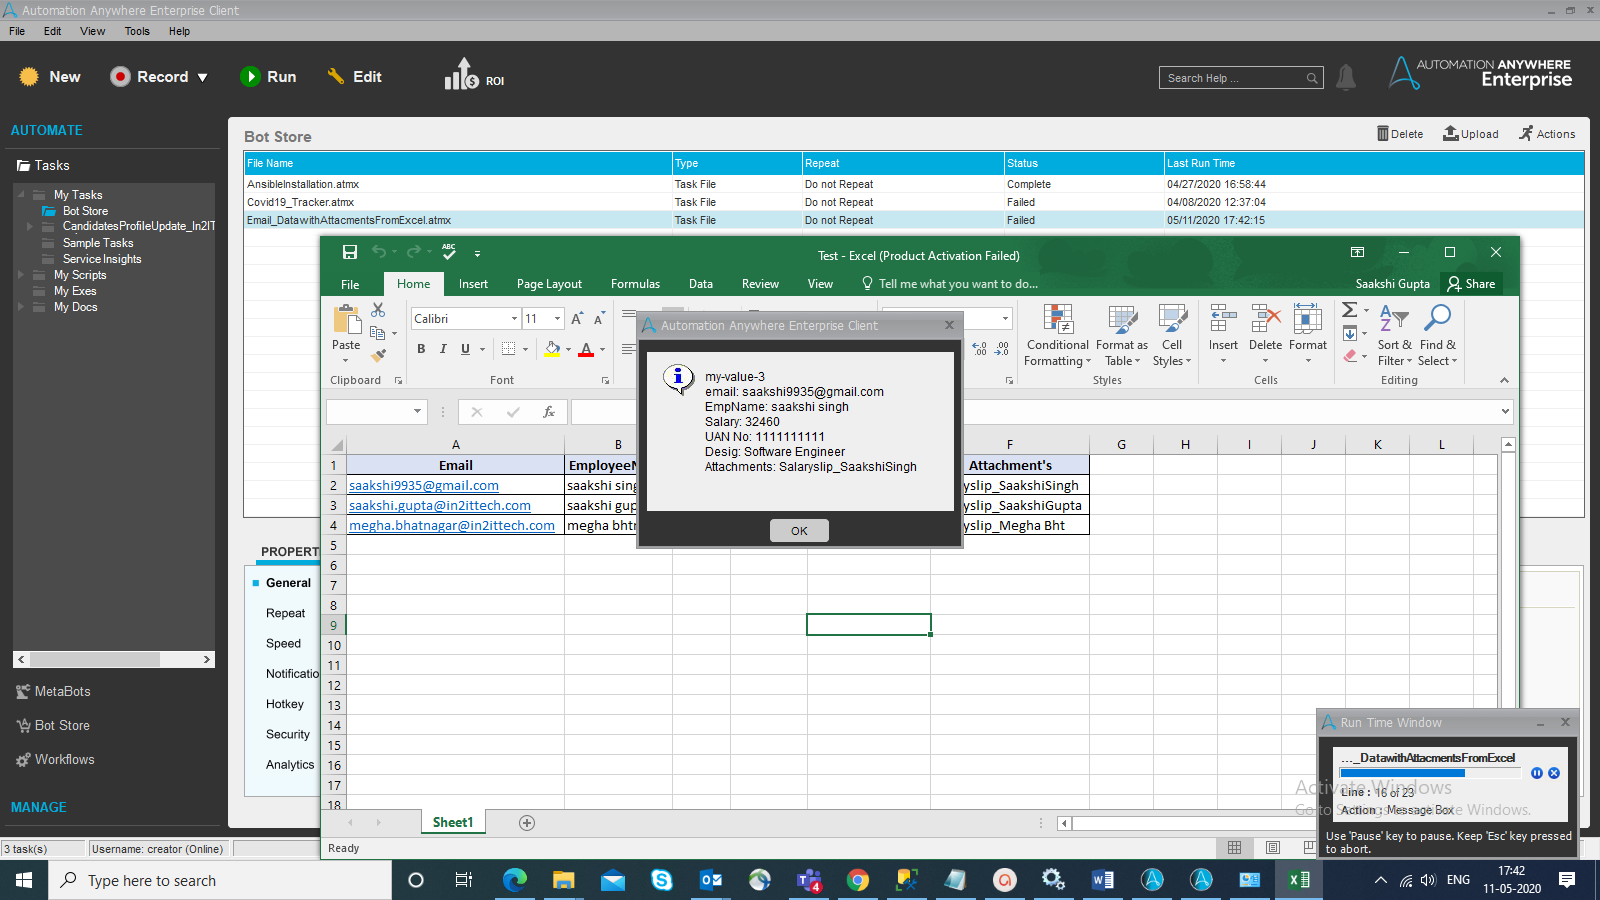Toggle Italic formatting in Excel

click(x=443, y=349)
